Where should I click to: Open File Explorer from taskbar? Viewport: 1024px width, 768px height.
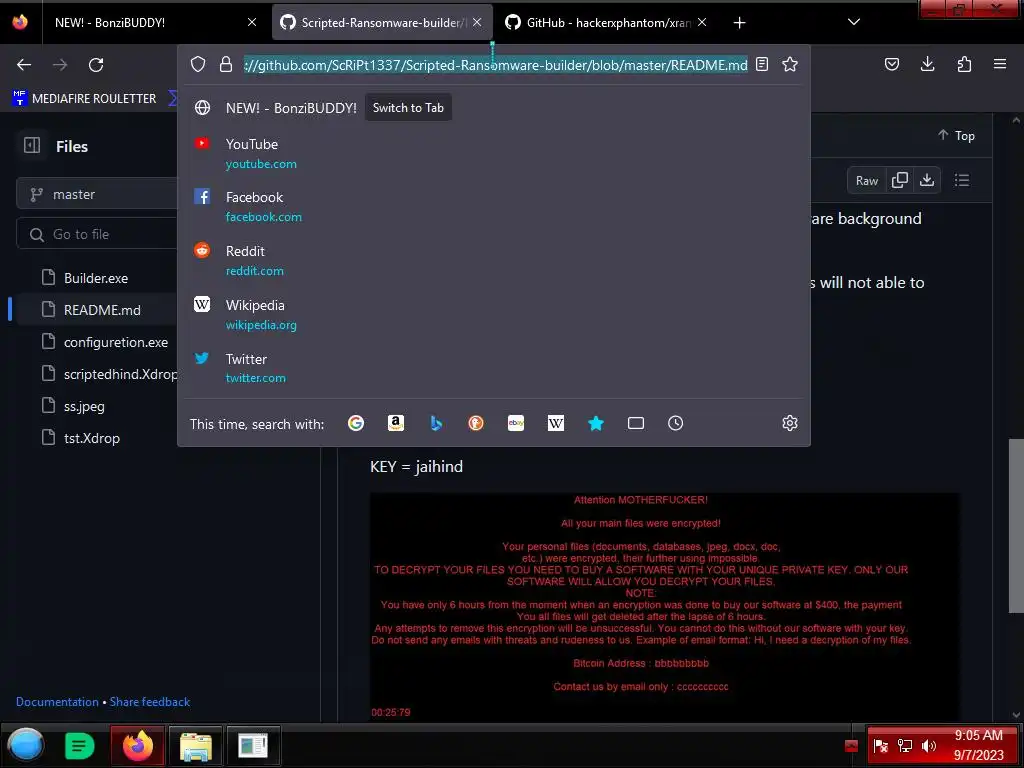point(196,745)
